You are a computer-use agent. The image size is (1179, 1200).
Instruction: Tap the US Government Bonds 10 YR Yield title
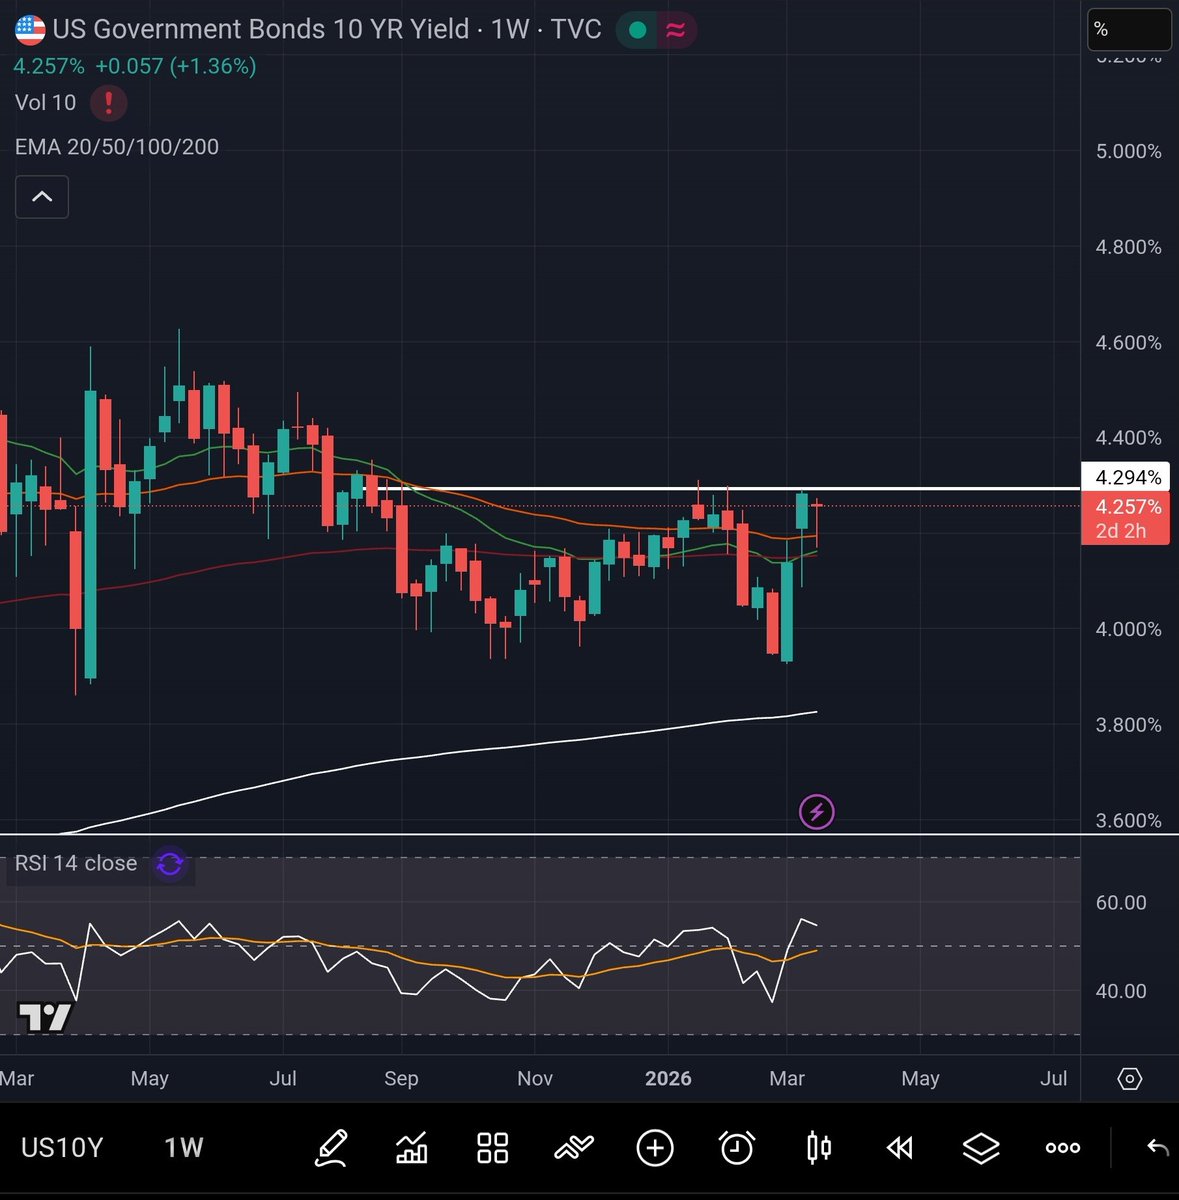pos(261,29)
